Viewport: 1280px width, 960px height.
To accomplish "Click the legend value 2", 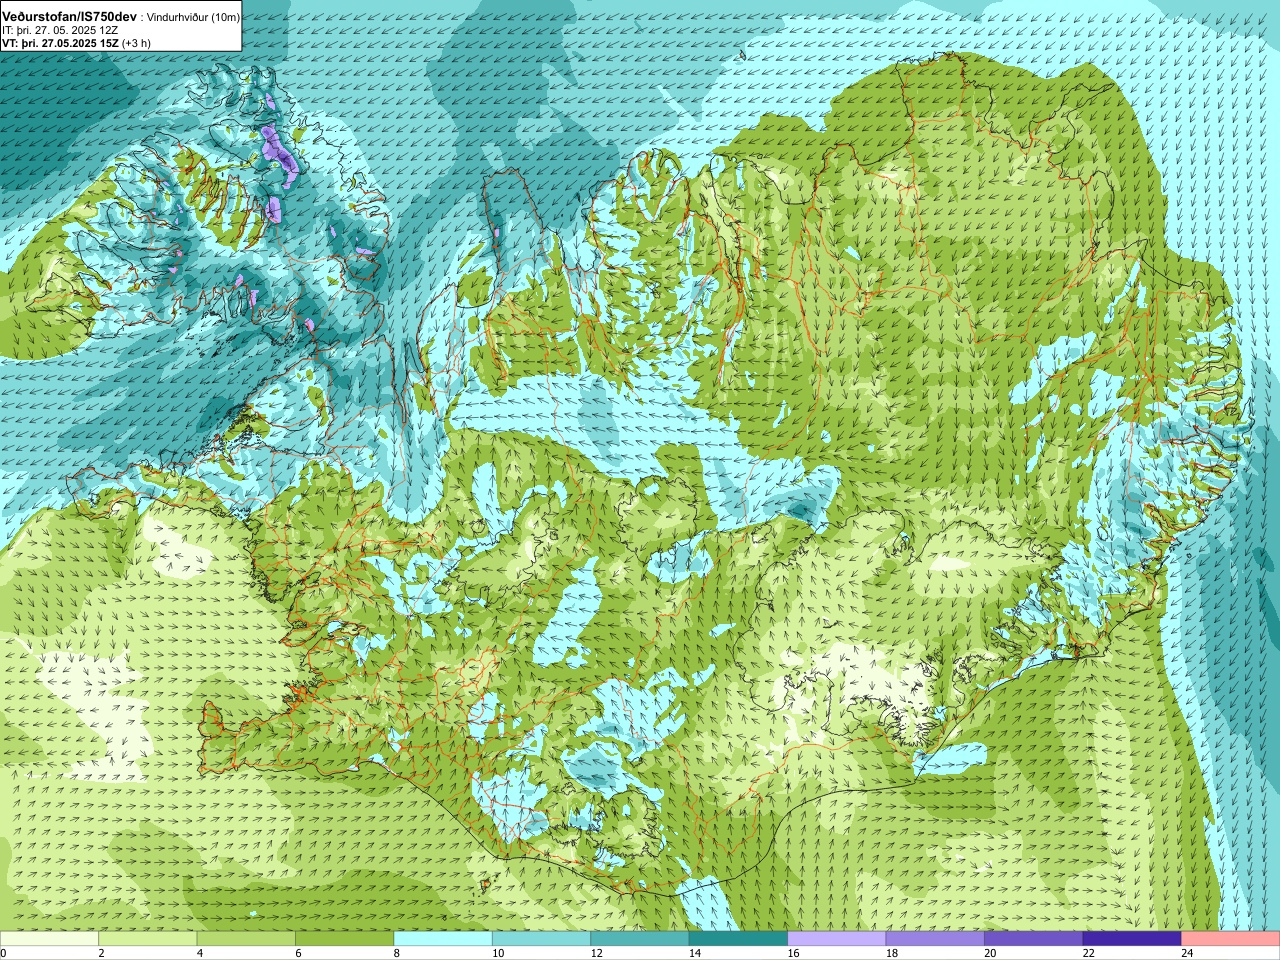I will (x=102, y=953).
